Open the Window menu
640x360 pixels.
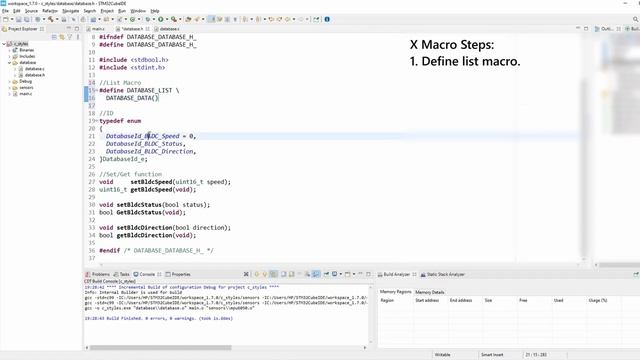(x=138, y=11)
